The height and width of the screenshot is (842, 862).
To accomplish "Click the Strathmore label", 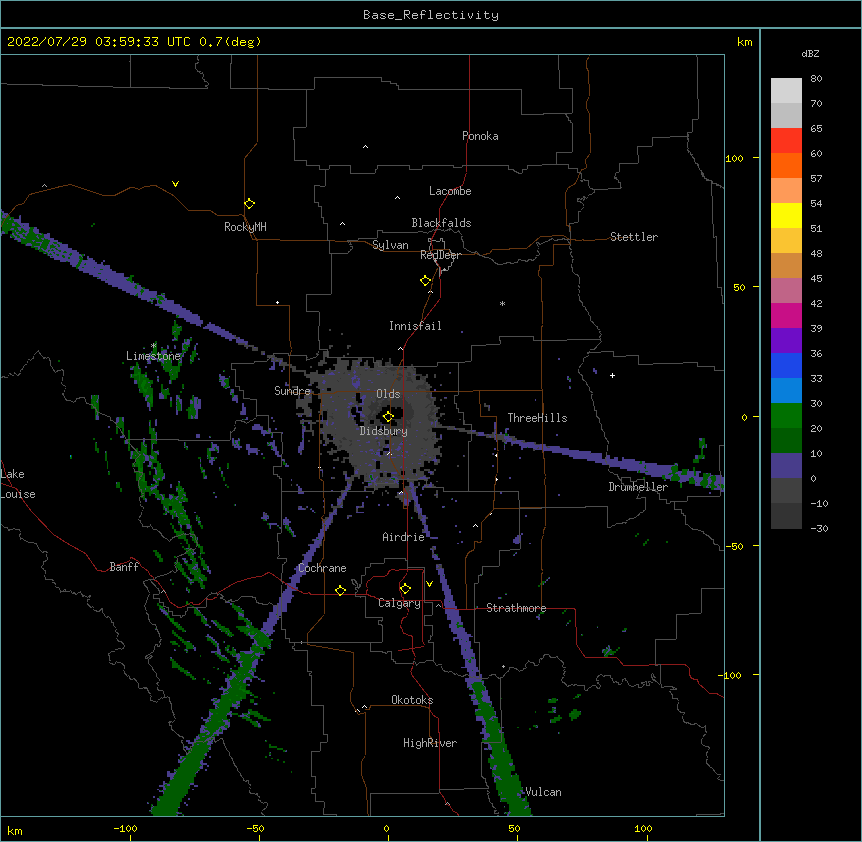I will pos(516,608).
